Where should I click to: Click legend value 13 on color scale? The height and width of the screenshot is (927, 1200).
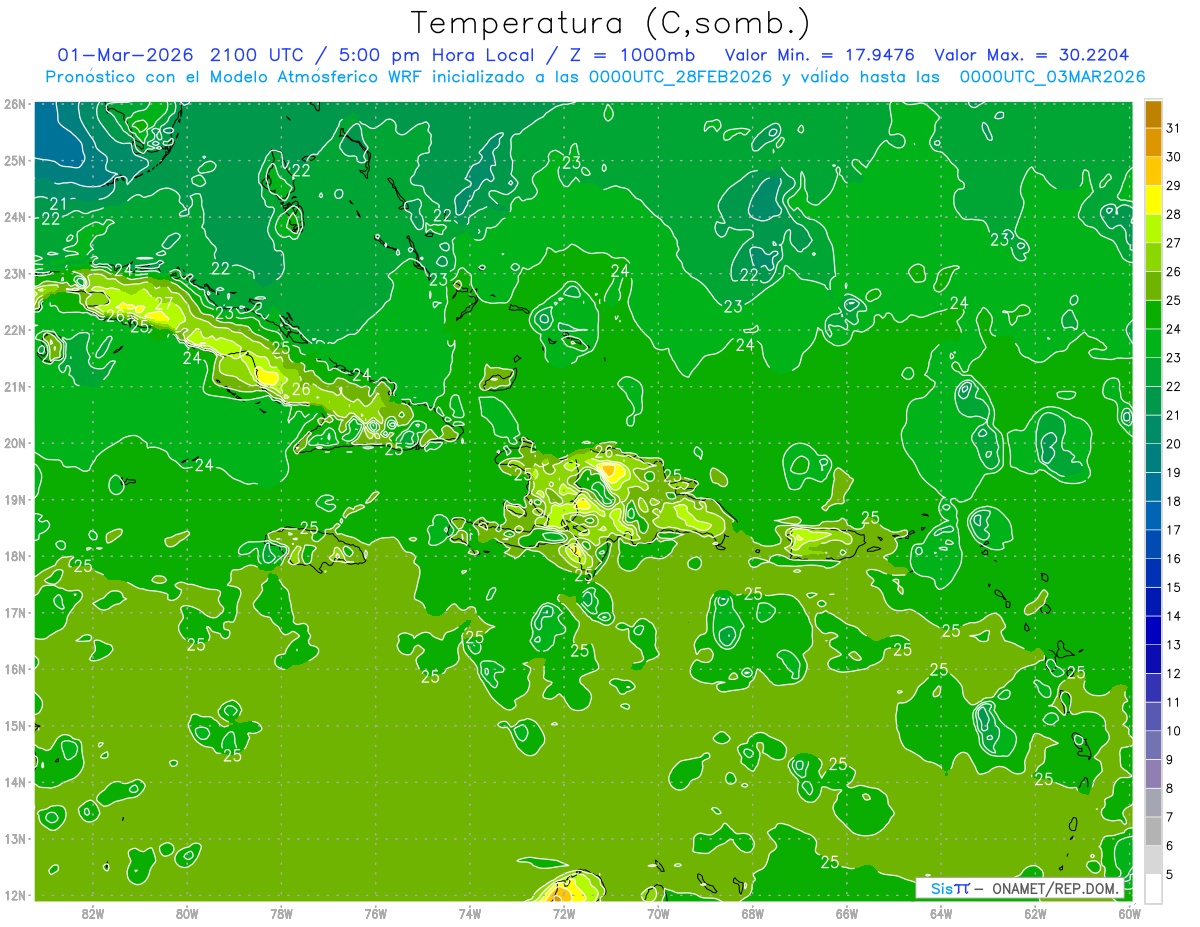pyautogui.click(x=1173, y=644)
